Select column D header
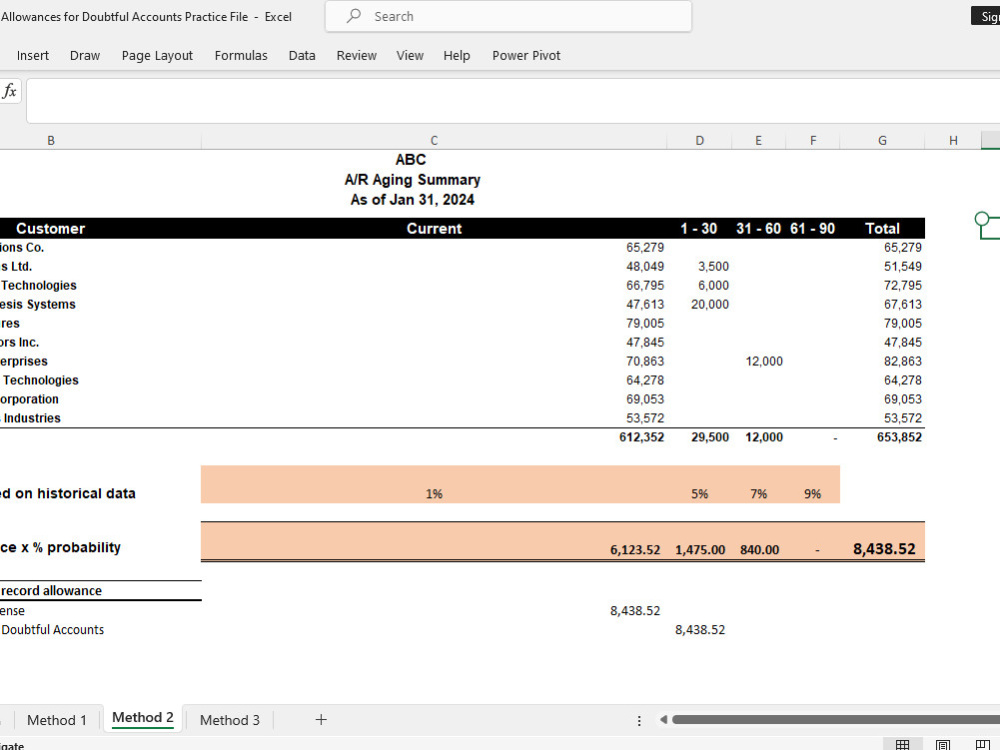Screen dimensions: 1000x750 coord(700,140)
